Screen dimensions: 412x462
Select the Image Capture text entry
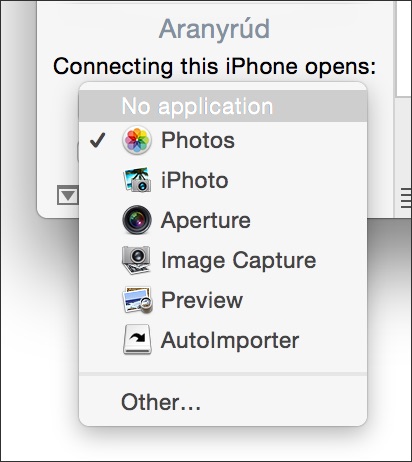click(239, 261)
